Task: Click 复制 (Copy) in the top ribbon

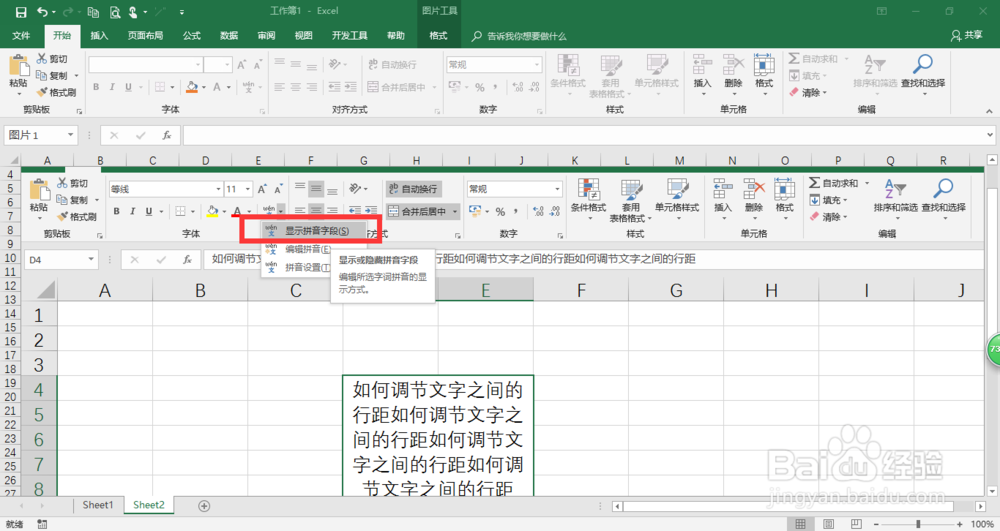Action: pyautogui.click(x=52, y=75)
